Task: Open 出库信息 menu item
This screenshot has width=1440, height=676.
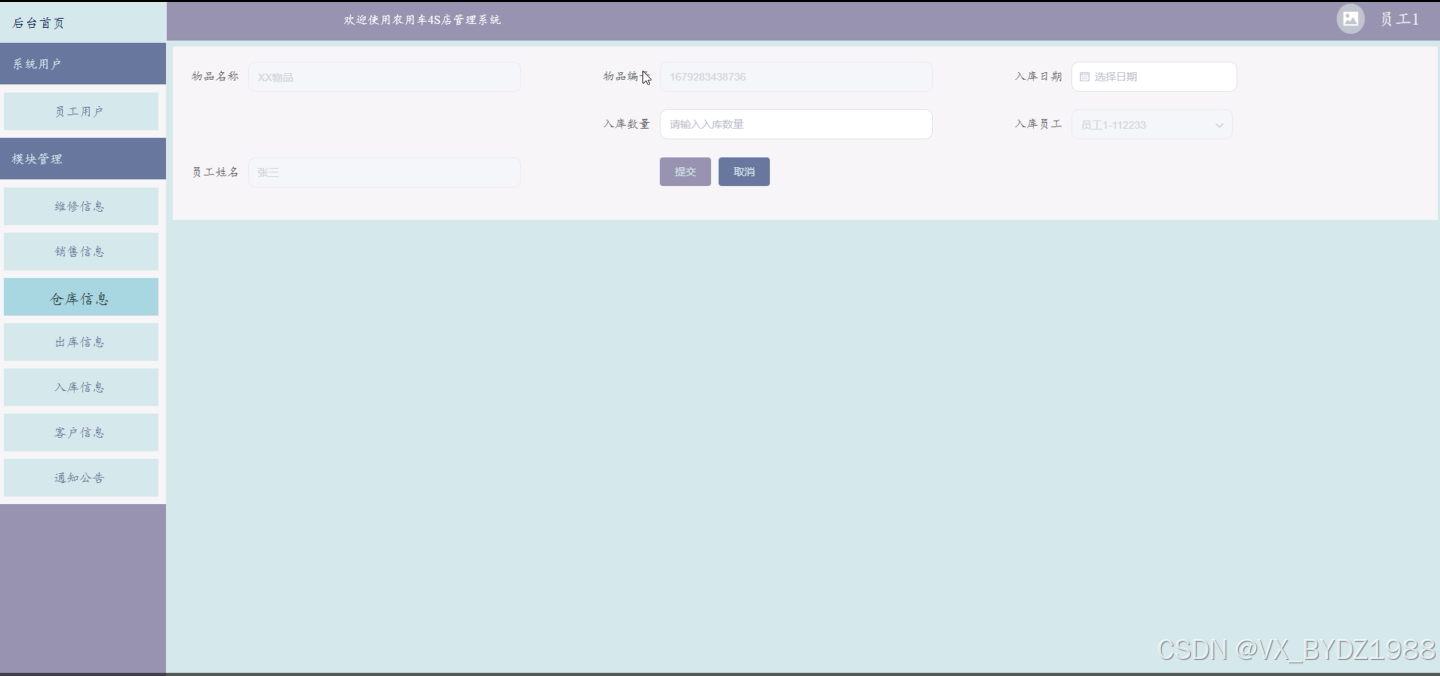Action: (81, 342)
